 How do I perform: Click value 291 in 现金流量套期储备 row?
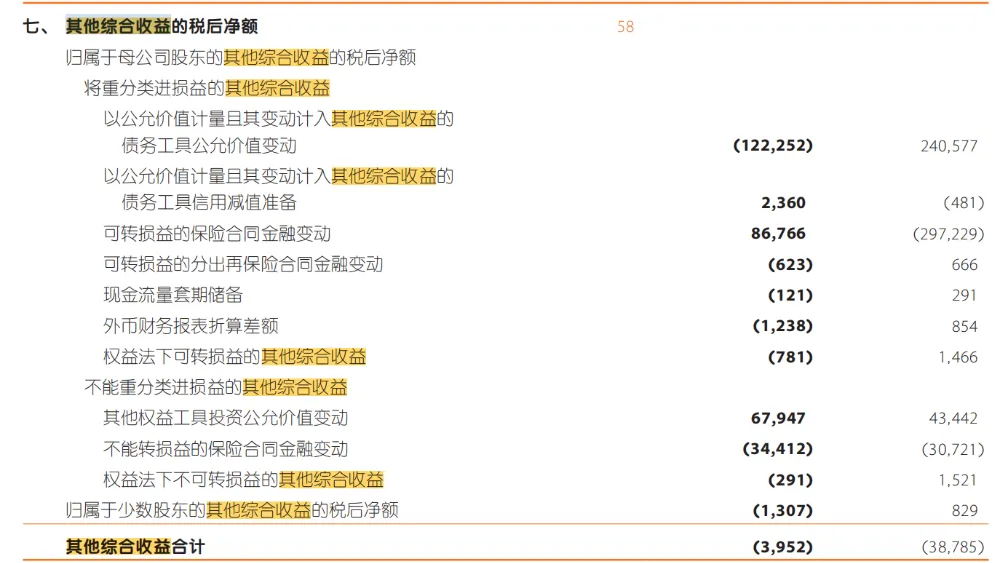point(964,295)
